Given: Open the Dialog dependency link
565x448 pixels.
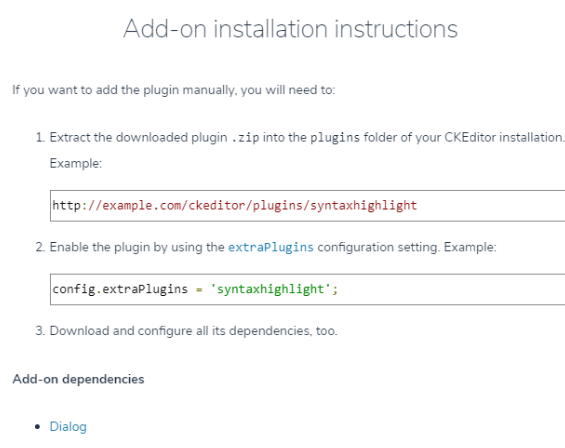Looking at the screenshot, I should [68, 426].
